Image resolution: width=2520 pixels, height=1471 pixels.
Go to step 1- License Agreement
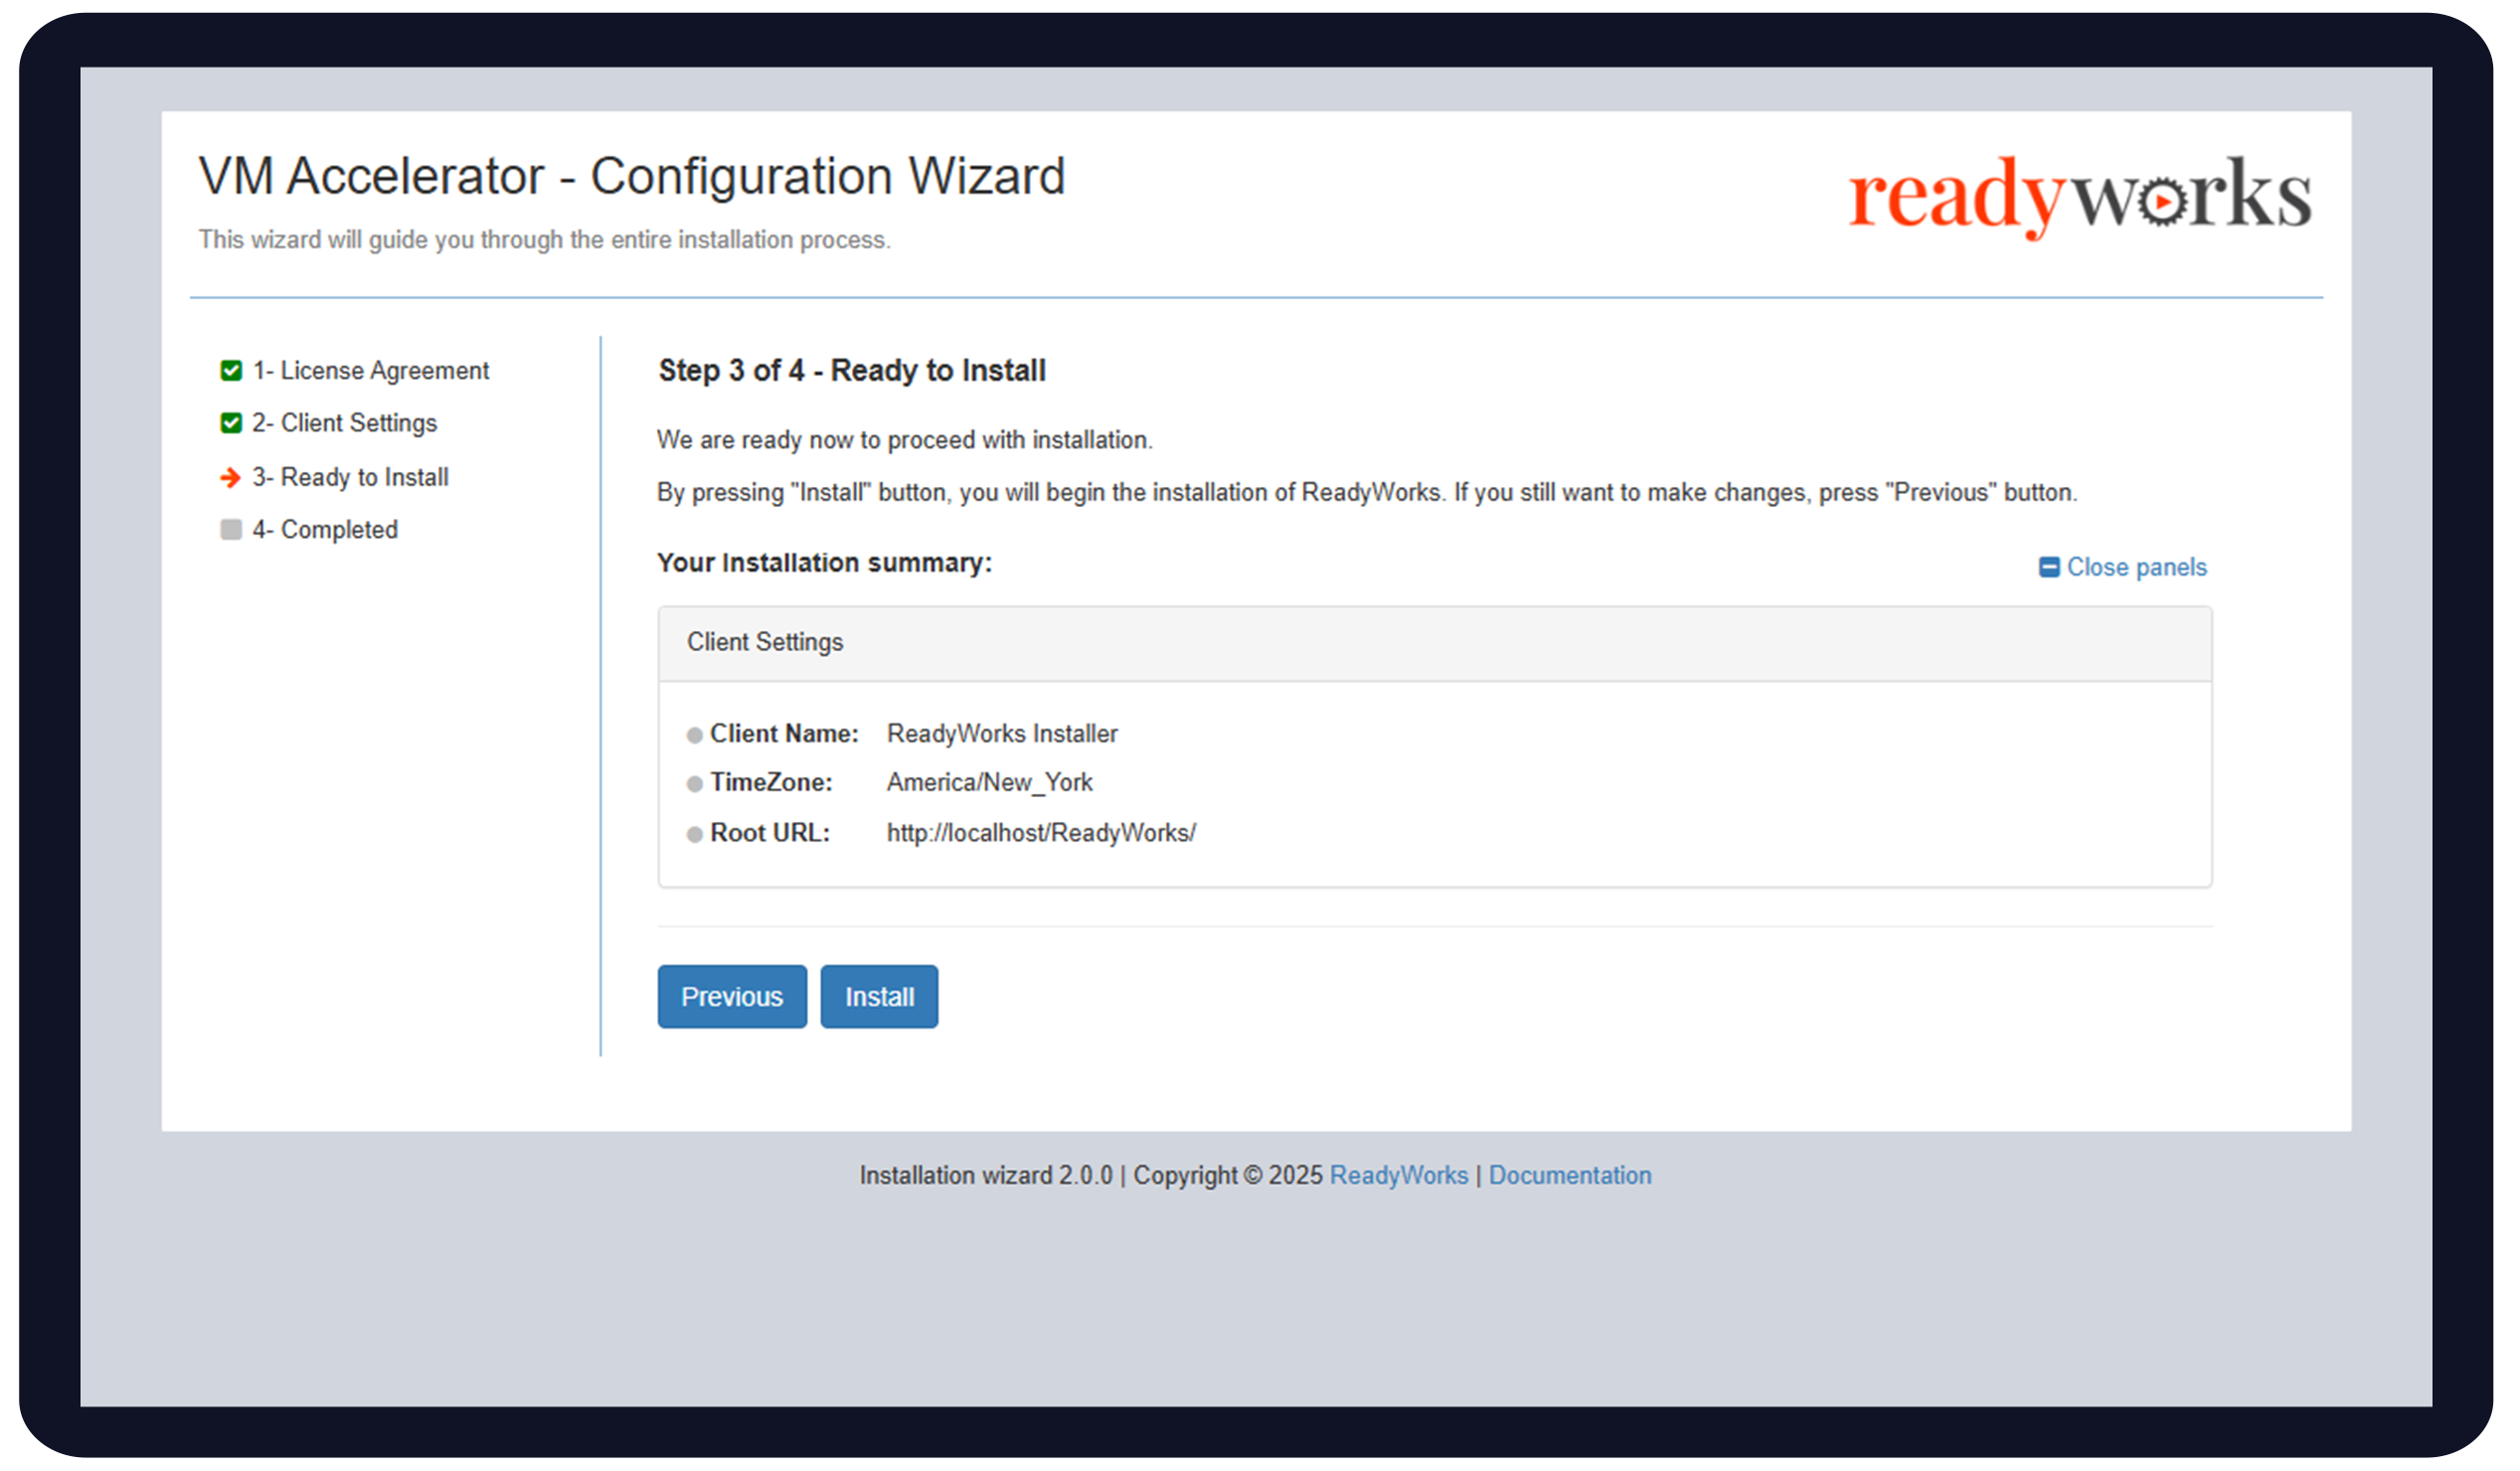370,371
